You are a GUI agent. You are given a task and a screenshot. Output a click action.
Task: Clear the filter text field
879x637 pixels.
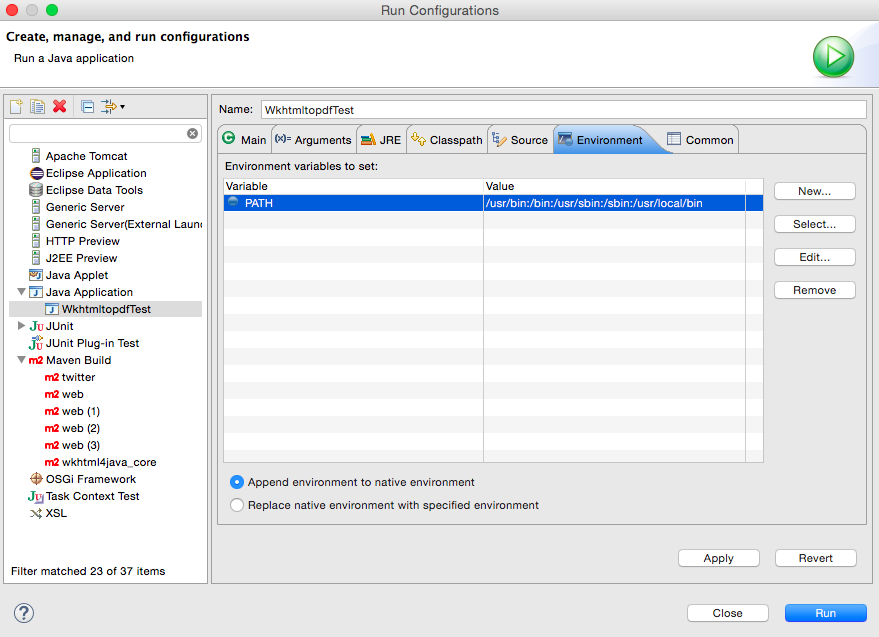pyautogui.click(x=192, y=133)
